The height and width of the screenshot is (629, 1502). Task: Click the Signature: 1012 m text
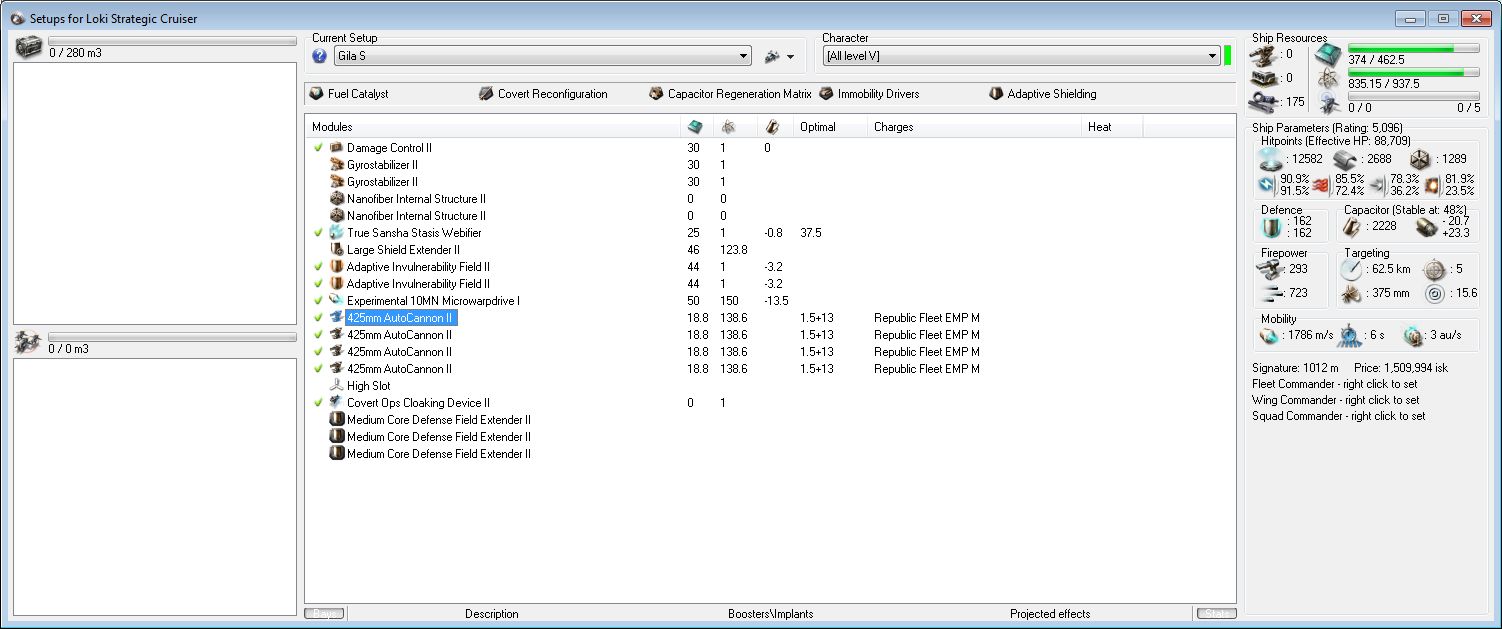pyautogui.click(x=1295, y=368)
